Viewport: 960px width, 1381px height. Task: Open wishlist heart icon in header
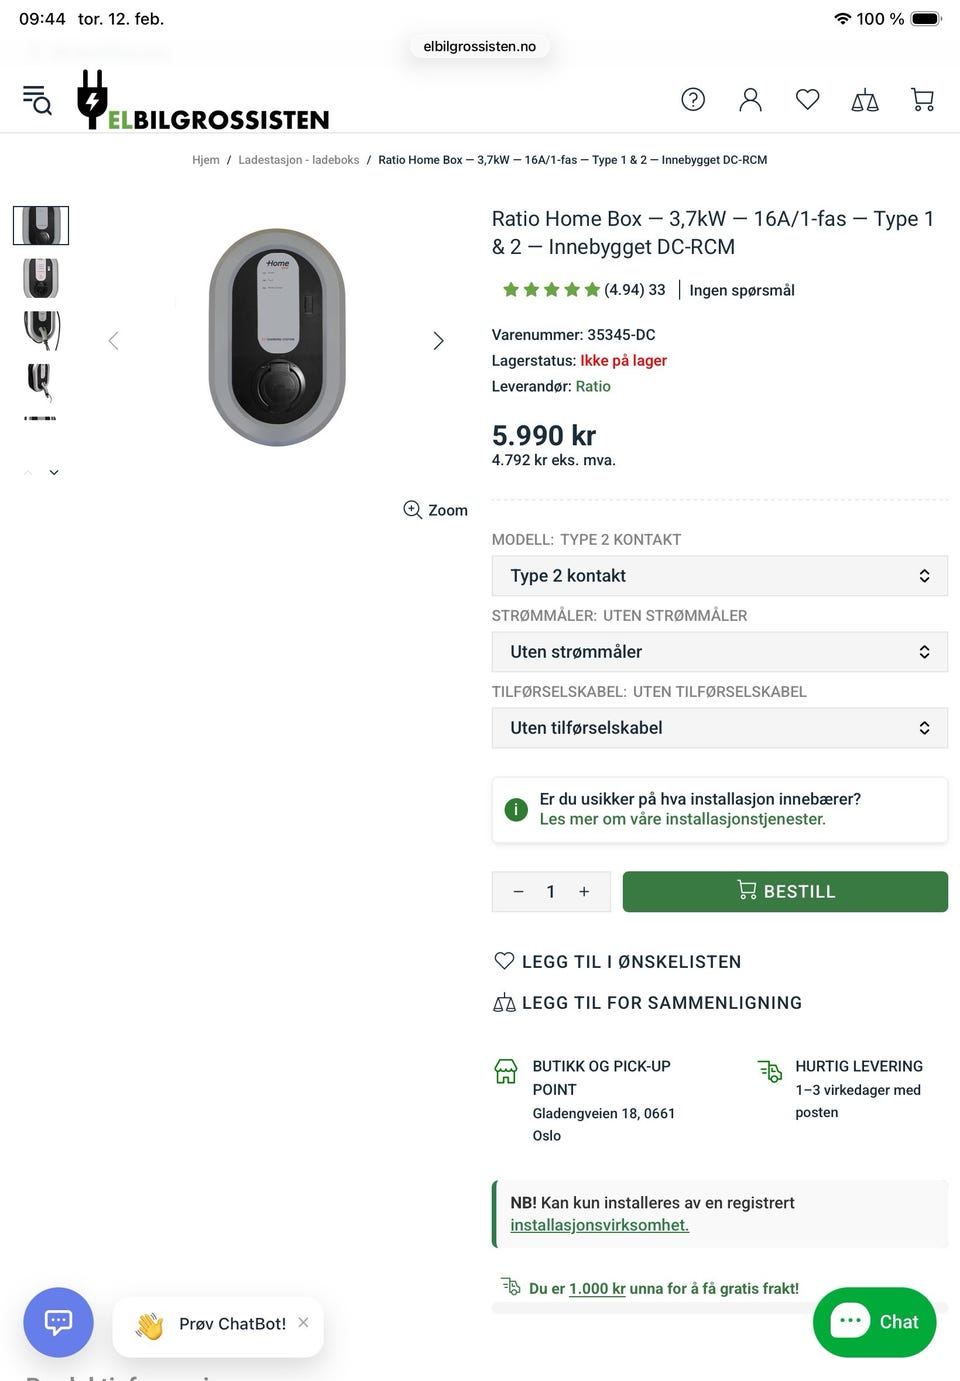point(807,99)
